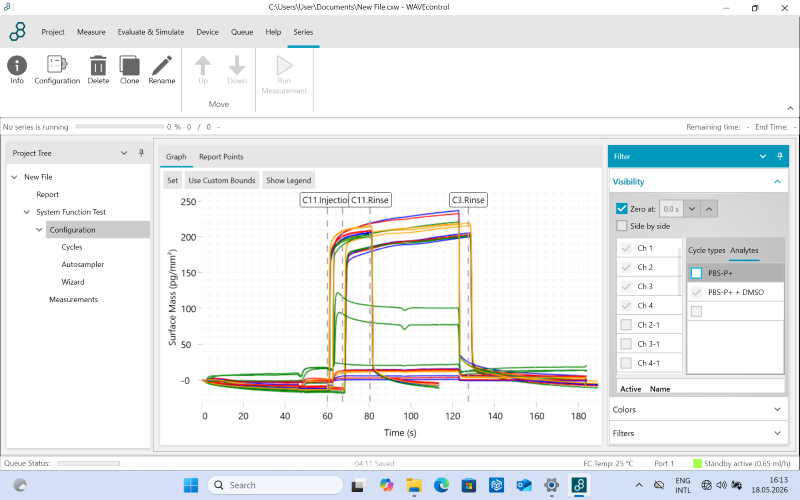Pin the Filter panel
Screen dimensions: 800x500
click(780, 156)
